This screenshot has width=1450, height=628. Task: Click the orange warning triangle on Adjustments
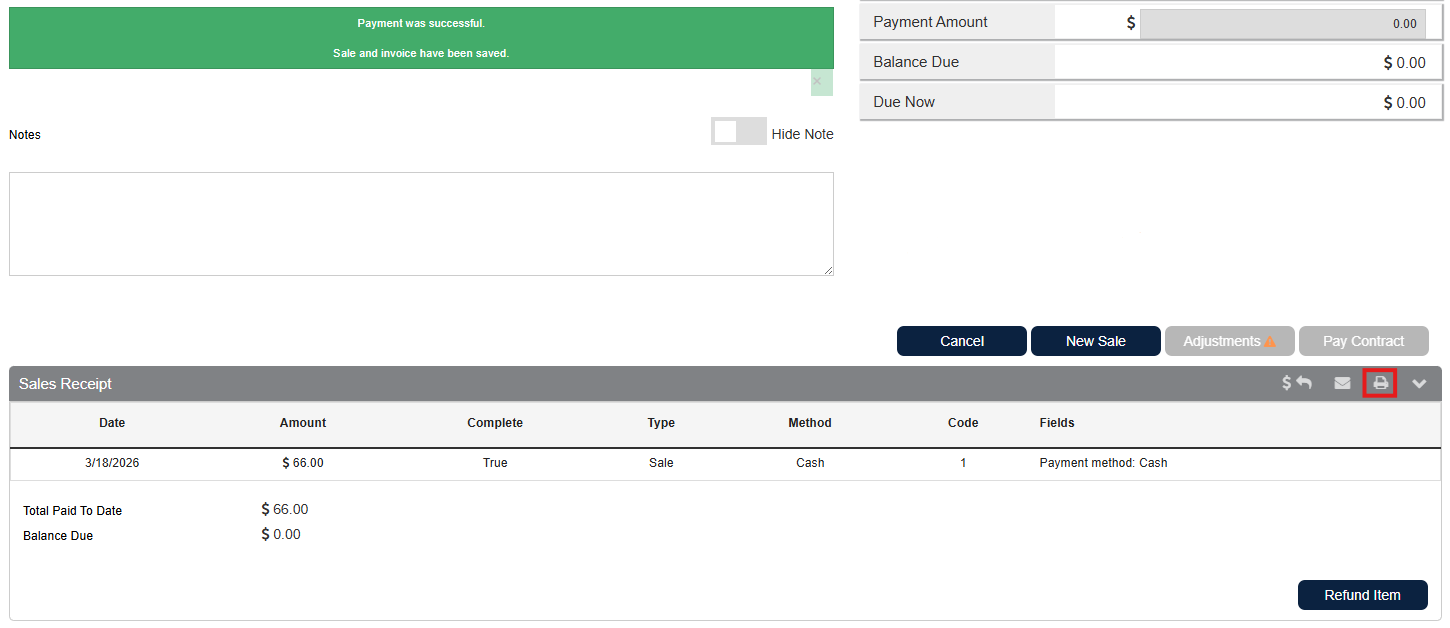[x=1270, y=341]
